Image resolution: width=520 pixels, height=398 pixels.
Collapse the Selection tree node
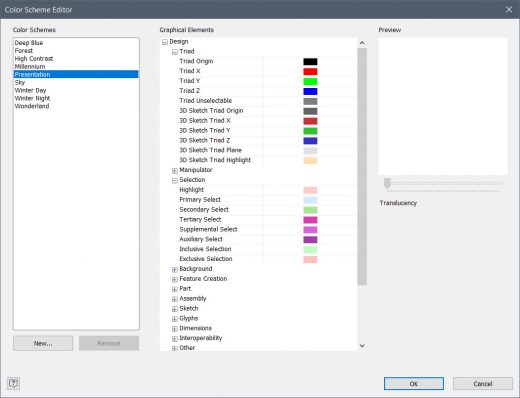tap(175, 181)
